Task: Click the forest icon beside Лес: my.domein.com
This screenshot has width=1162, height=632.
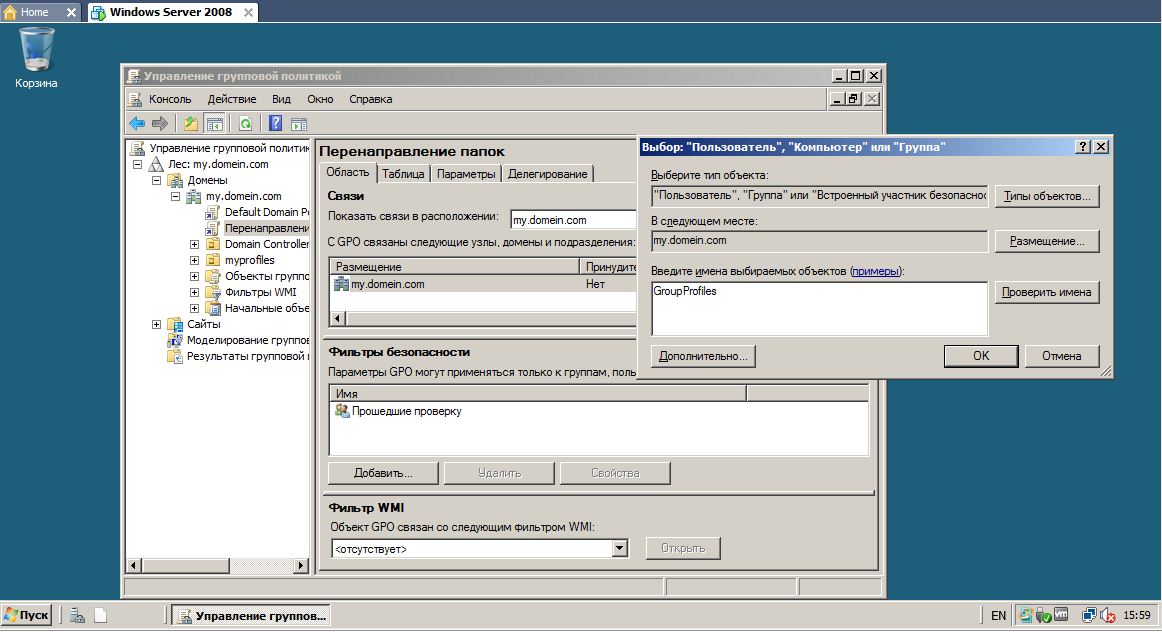Action: click(156, 164)
